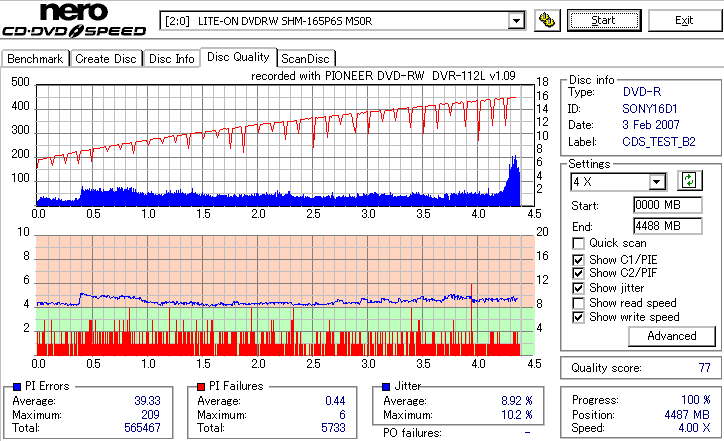Viewport: 724px width, 441px height.
Task: Toggle Show write speed checkbox
Action: 578,317
